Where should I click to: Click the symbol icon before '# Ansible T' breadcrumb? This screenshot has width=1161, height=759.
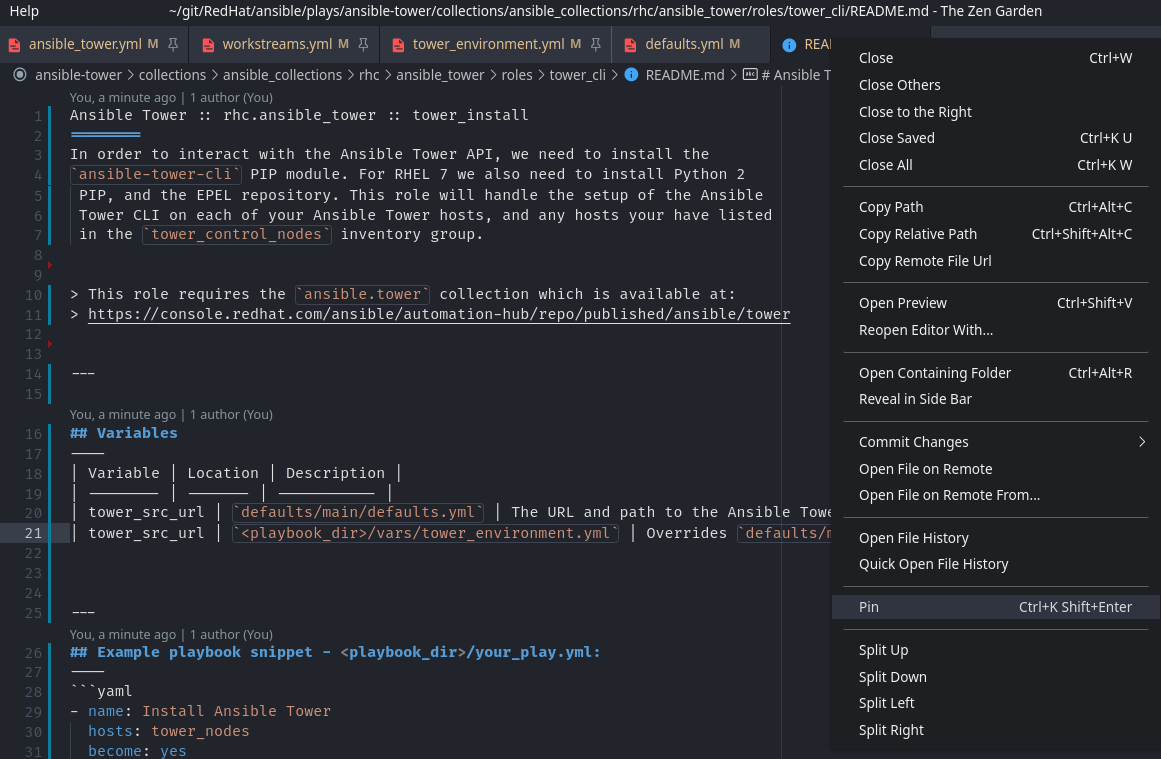(750, 75)
